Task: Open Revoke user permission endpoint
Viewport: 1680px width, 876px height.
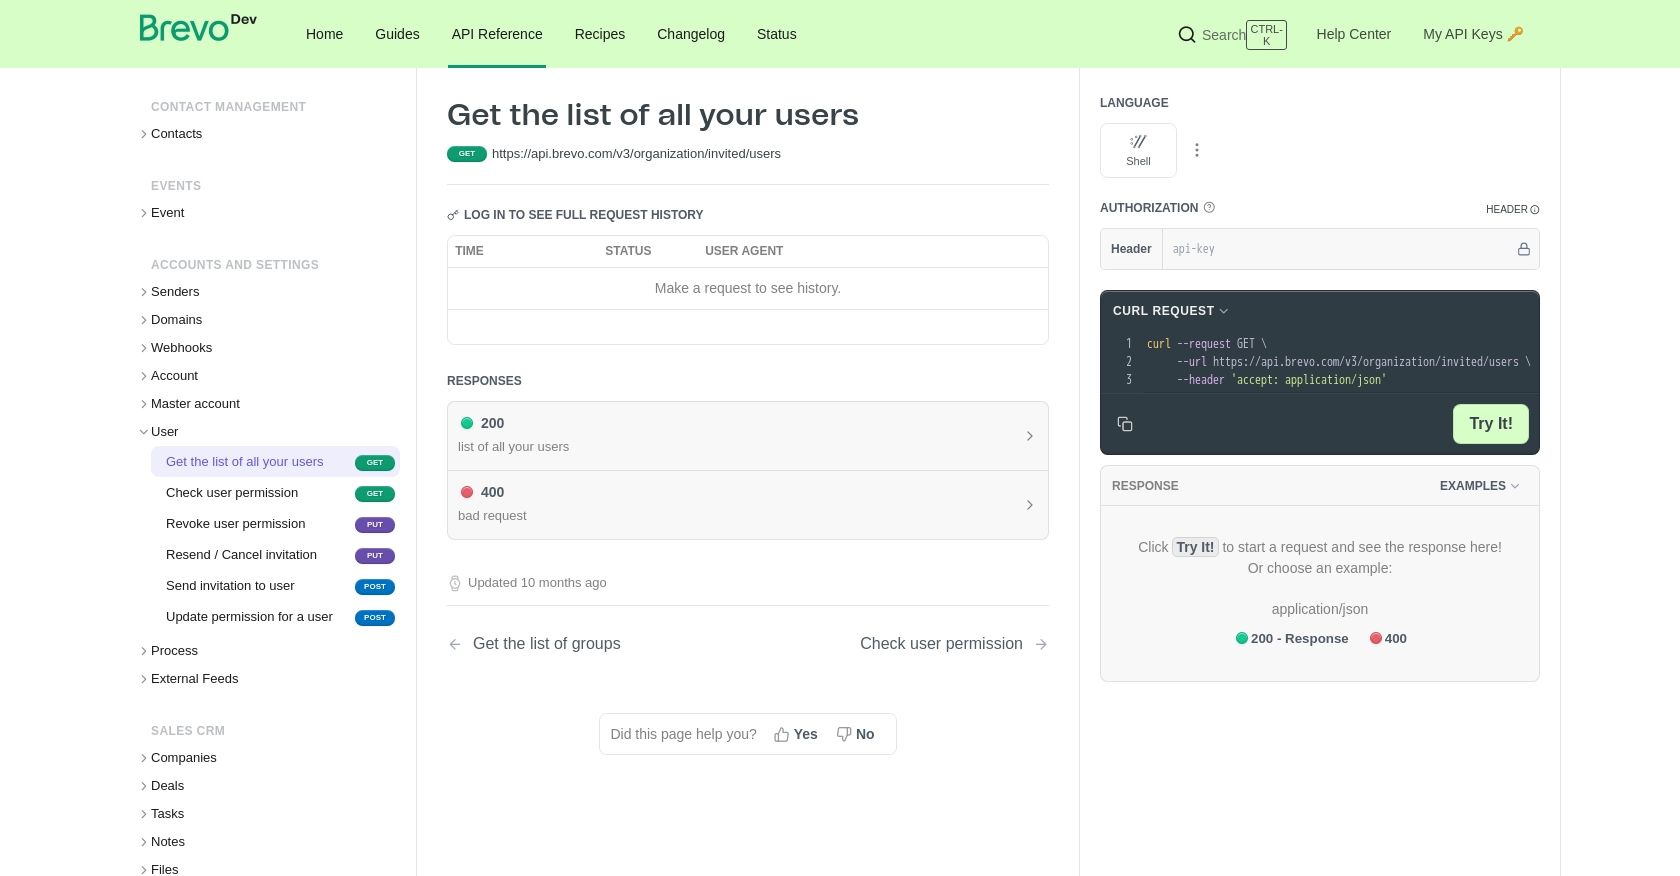Action: click(275, 524)
